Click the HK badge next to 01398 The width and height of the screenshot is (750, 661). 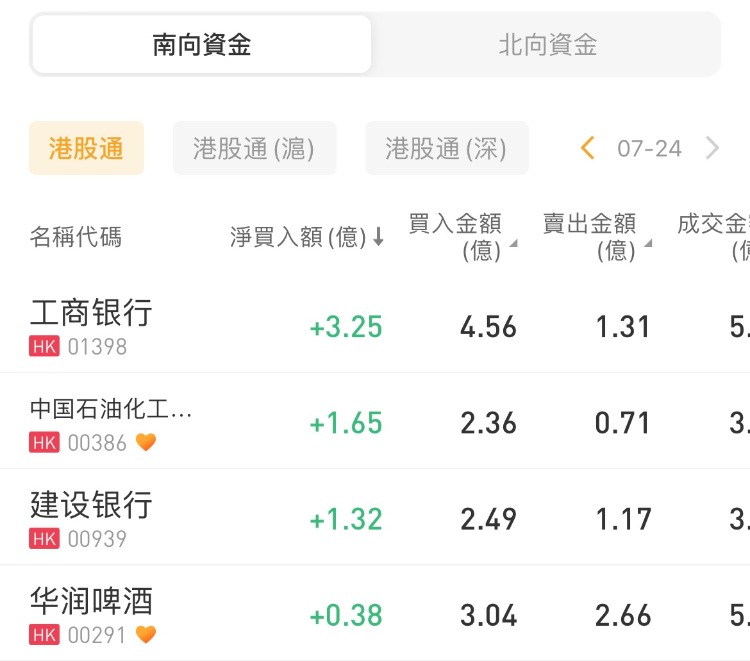click(x=45, y=347)
